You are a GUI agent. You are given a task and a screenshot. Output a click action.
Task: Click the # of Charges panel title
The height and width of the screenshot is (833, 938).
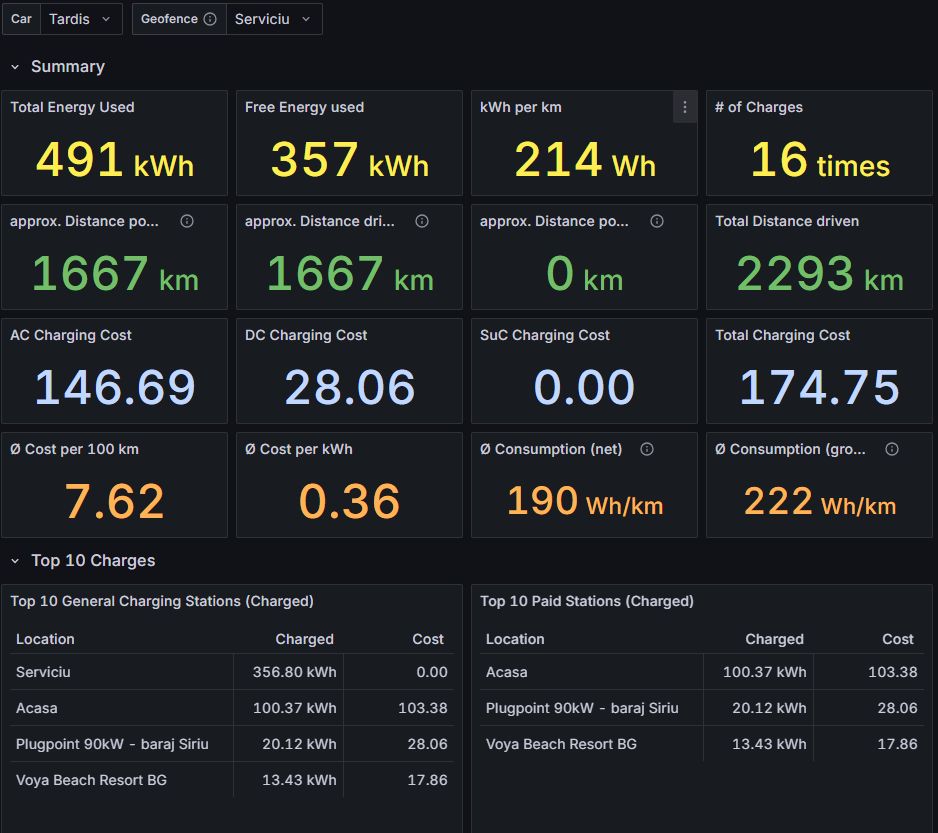pos(758,107)
